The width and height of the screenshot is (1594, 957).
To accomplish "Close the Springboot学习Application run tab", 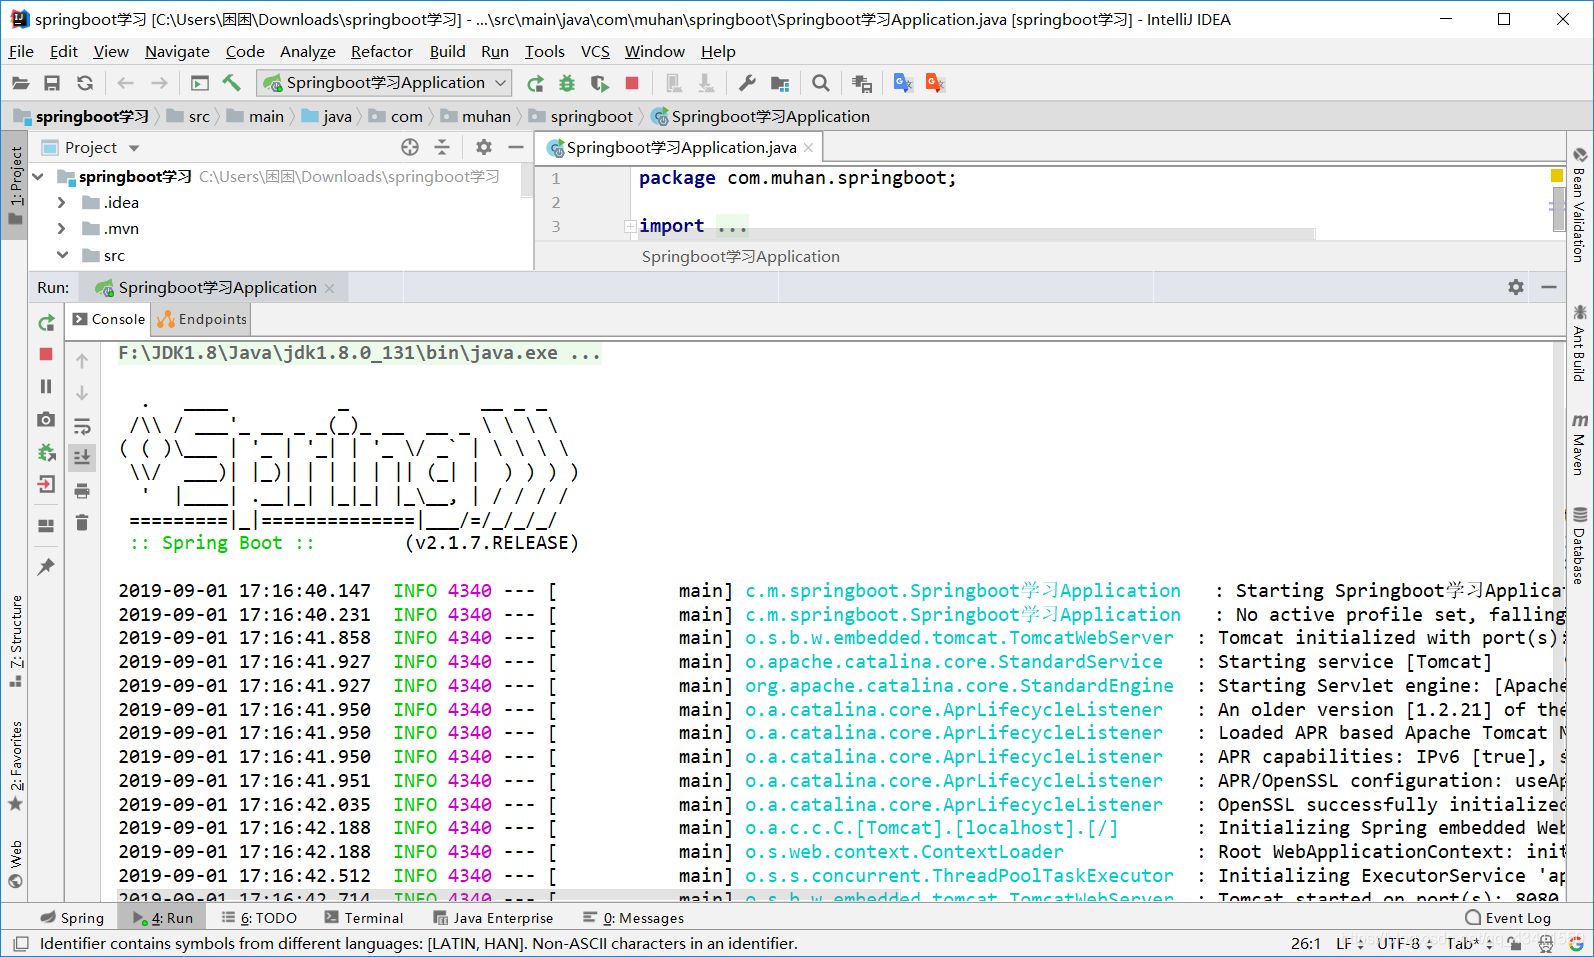I will (329, 288).
